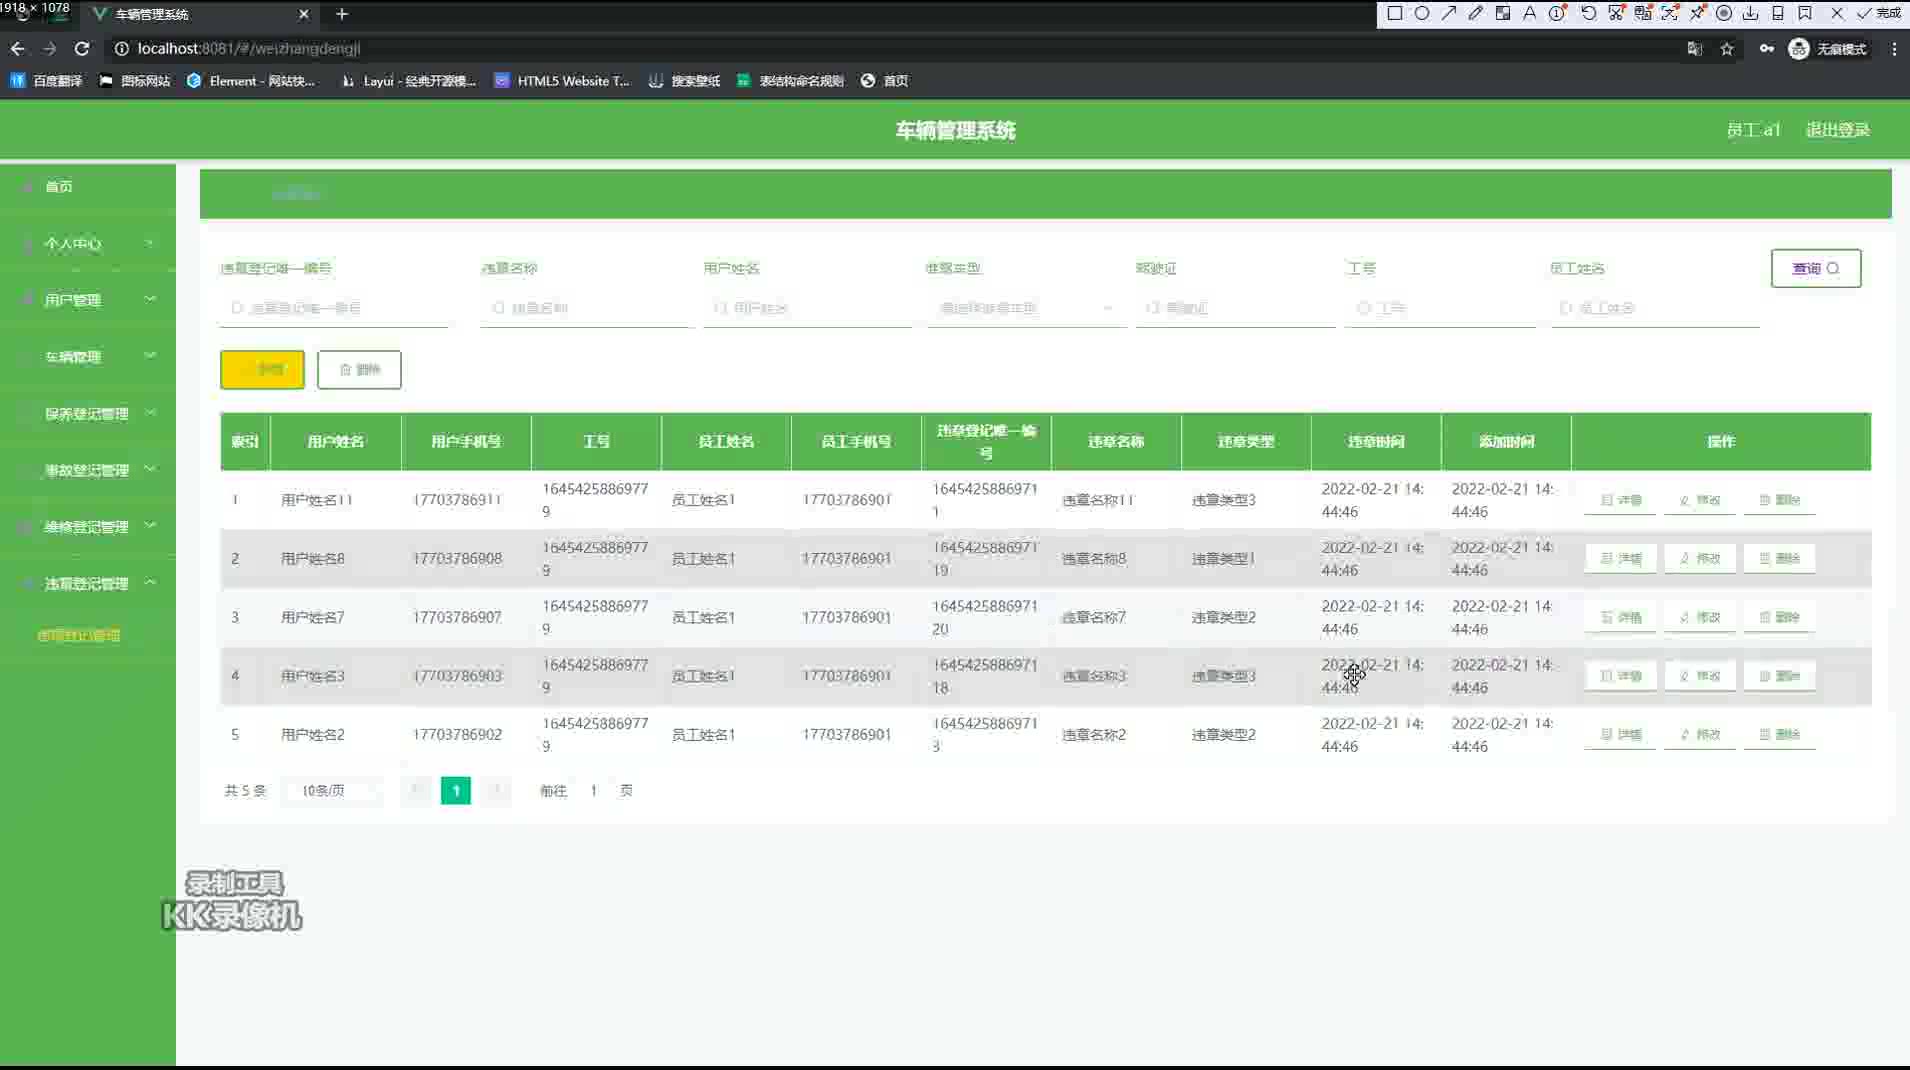This screenshot has height=1070, width=1910.
Task: Expand 事故登记管理 sidebar menu
Action: click(x=88, y=469)
